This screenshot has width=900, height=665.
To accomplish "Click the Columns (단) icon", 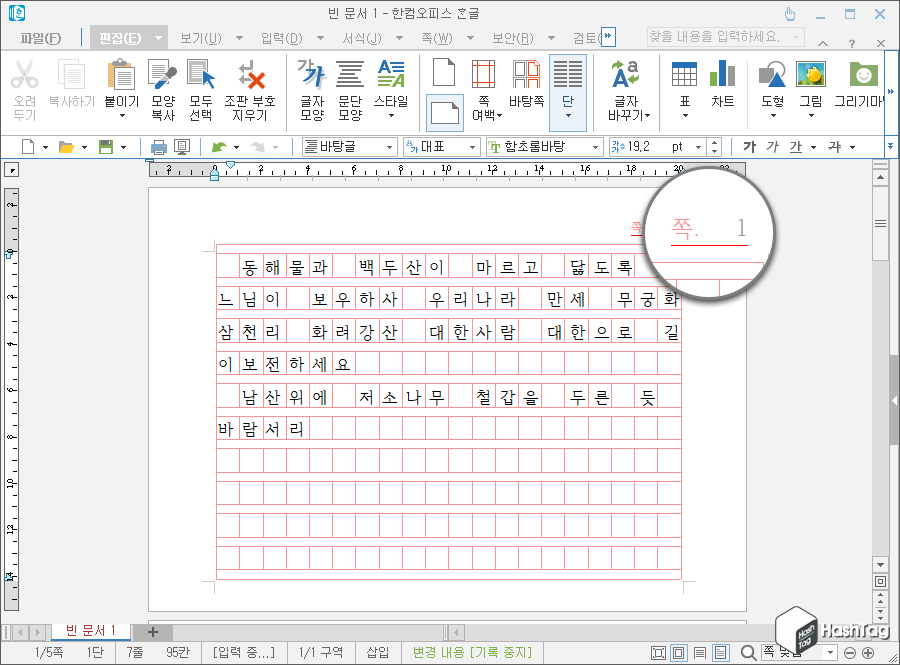I will [x=568, y=75].
